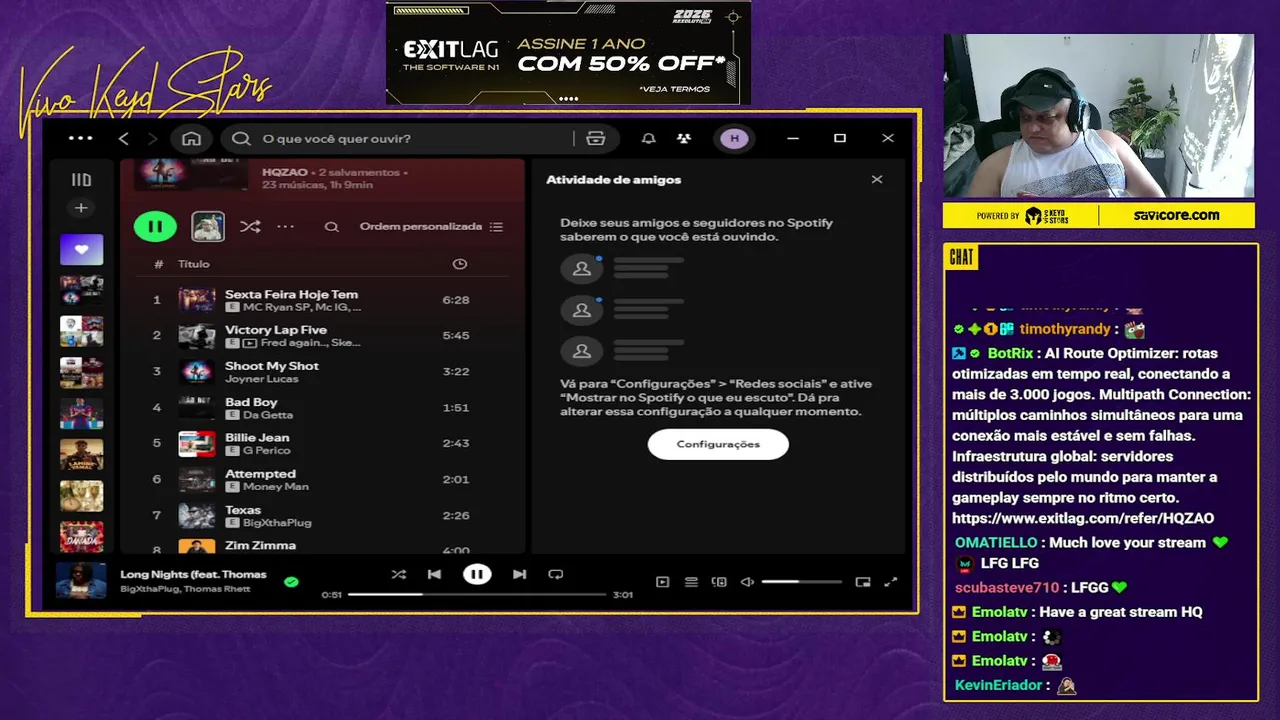Skip to the next track

click(519, 574)
